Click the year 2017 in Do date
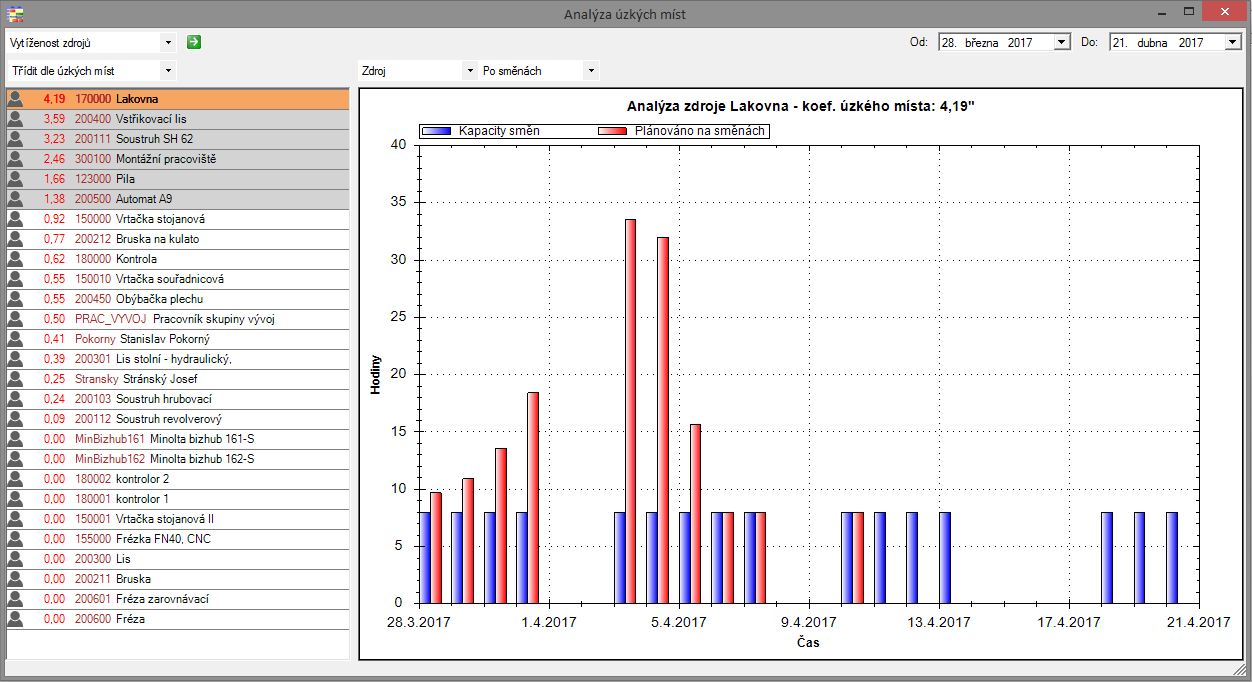This screenshot has height=682, width=1252. (1191, 43)
